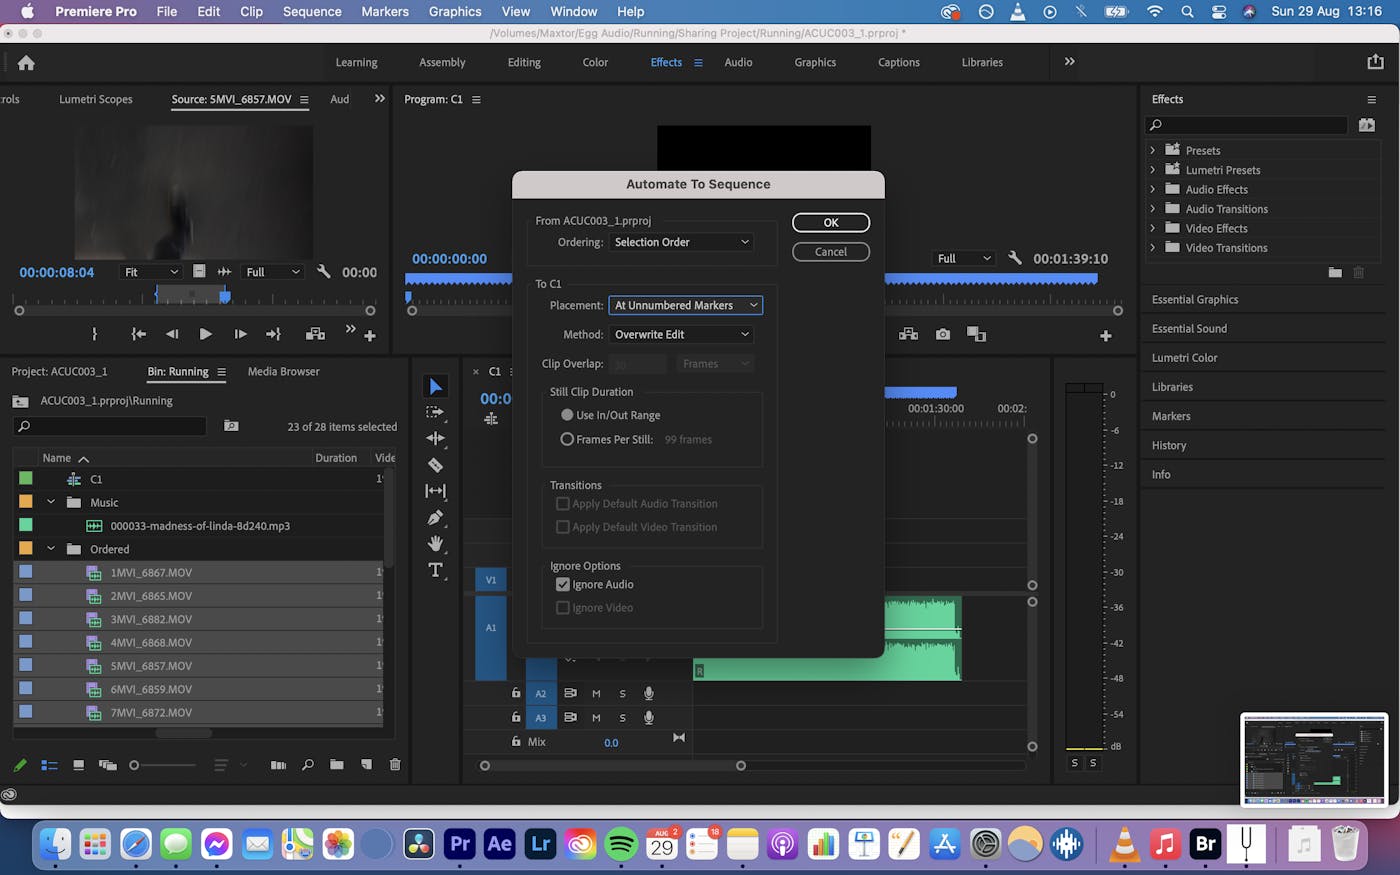The width and height of the screenshot is (1400, 875).
Task: Click New Bin icon in Project panel
Action: [x=337, y=765]
